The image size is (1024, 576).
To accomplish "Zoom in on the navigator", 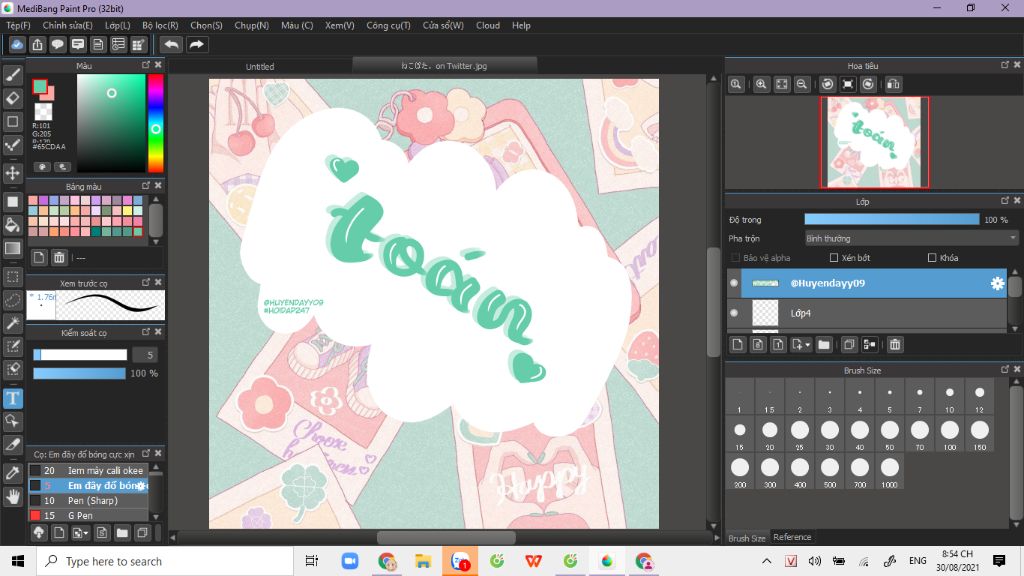I will point(761,84).
